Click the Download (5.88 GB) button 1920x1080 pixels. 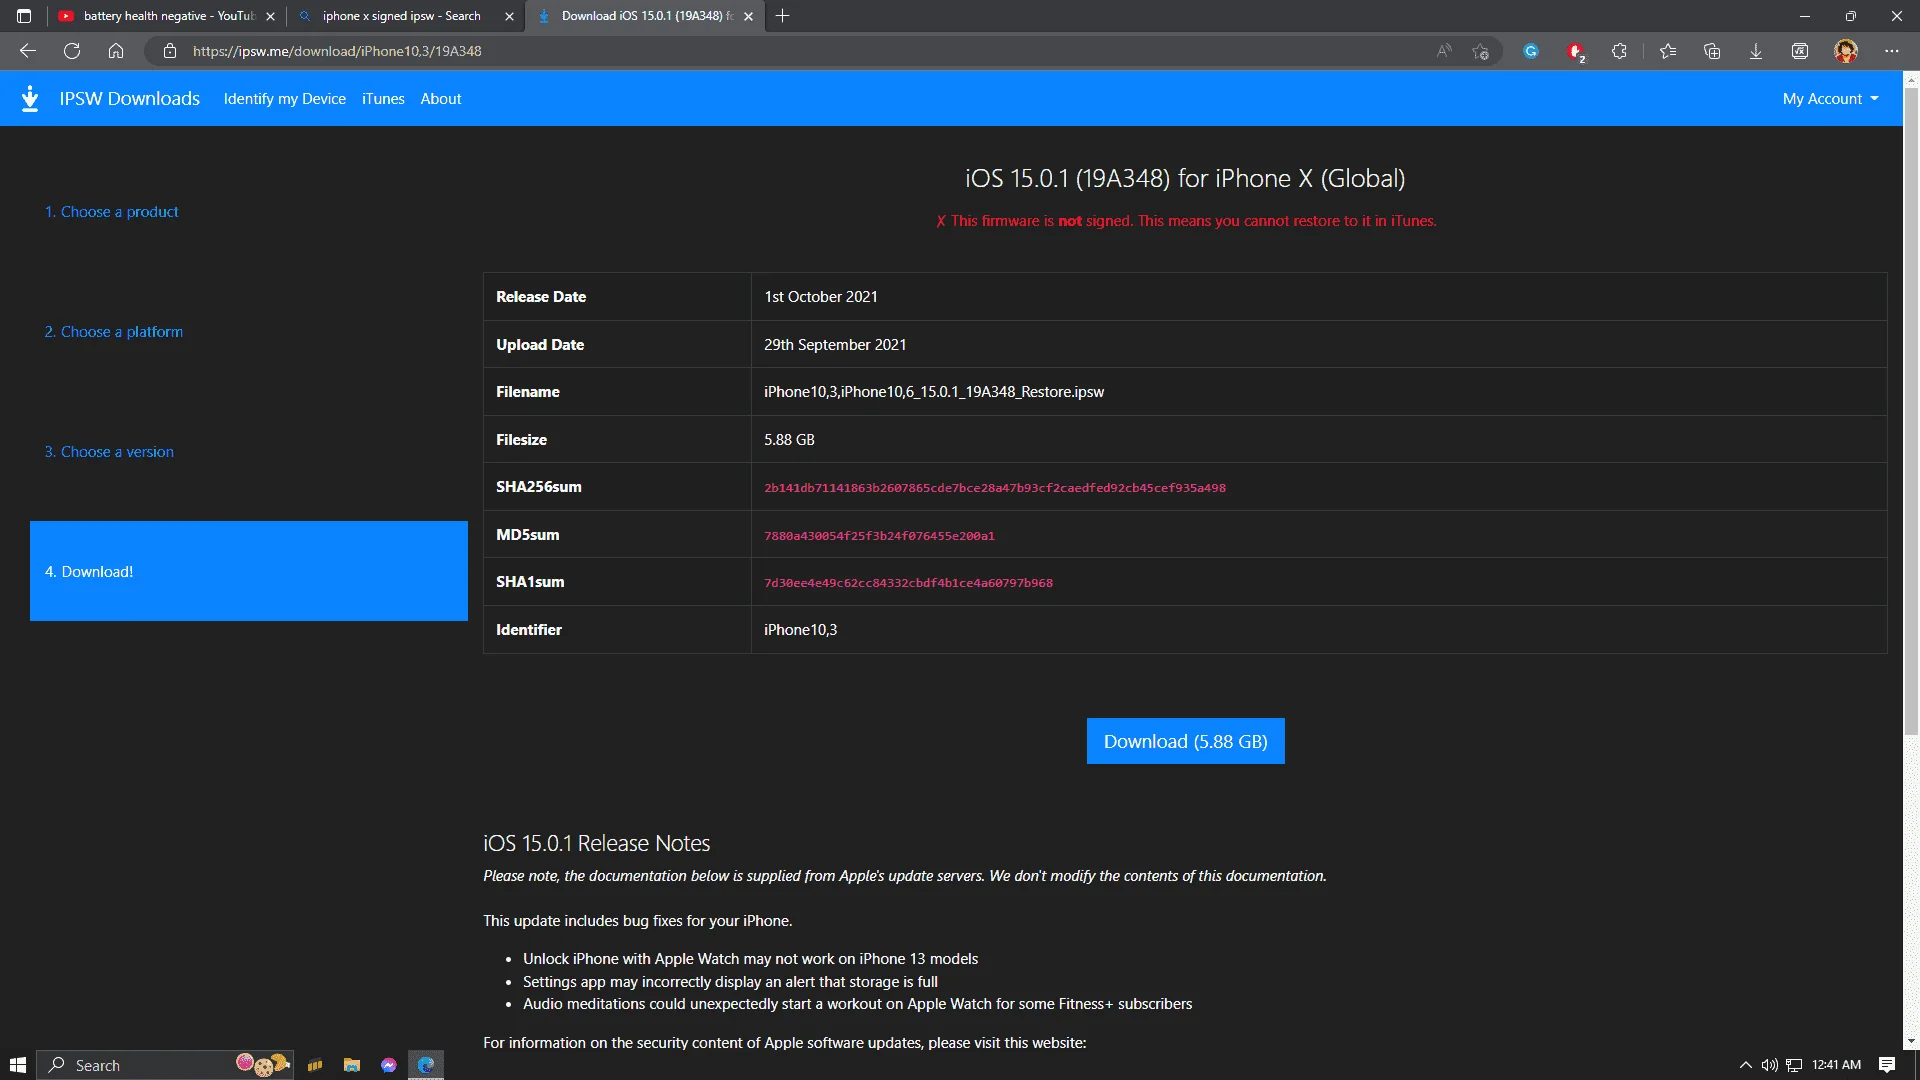point(1185,741)
